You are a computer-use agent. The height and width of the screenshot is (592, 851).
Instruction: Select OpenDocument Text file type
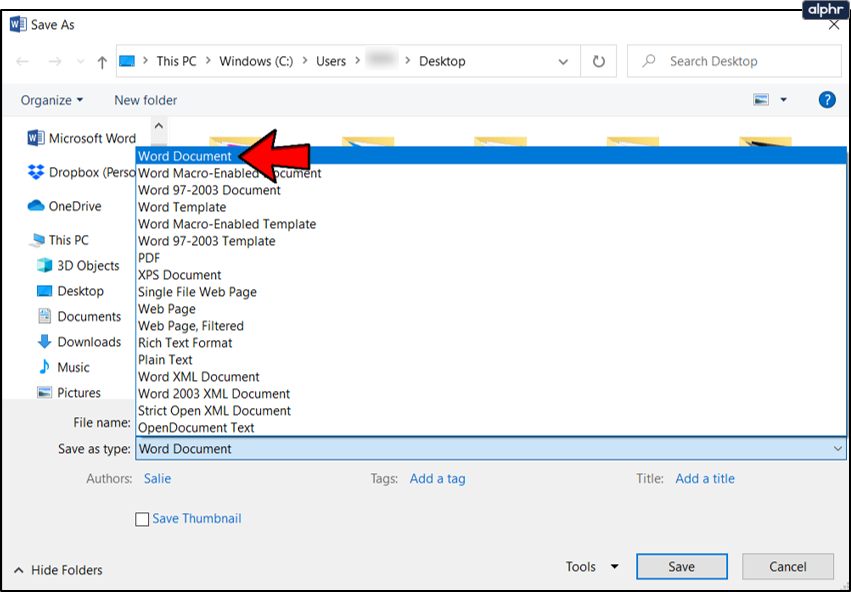(491, 428)
